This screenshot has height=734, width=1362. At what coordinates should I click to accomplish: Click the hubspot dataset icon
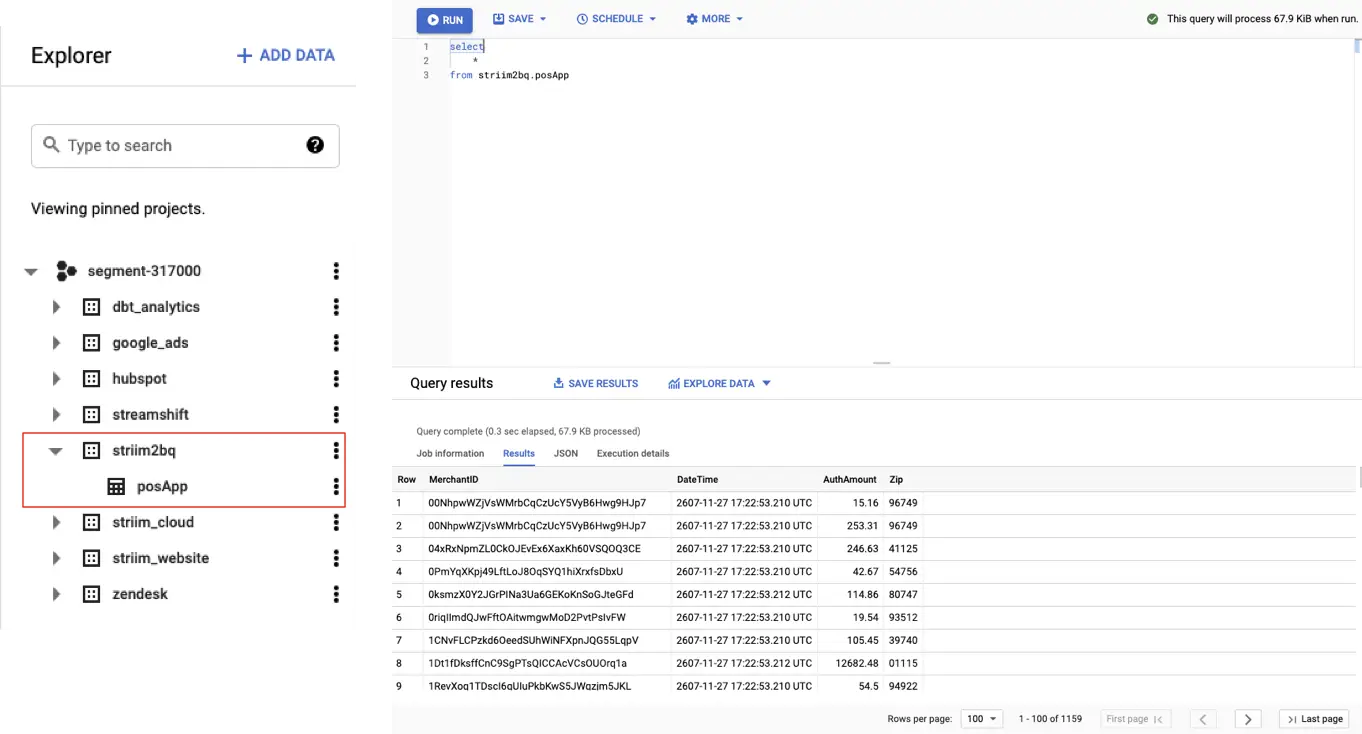pos(91,379)
